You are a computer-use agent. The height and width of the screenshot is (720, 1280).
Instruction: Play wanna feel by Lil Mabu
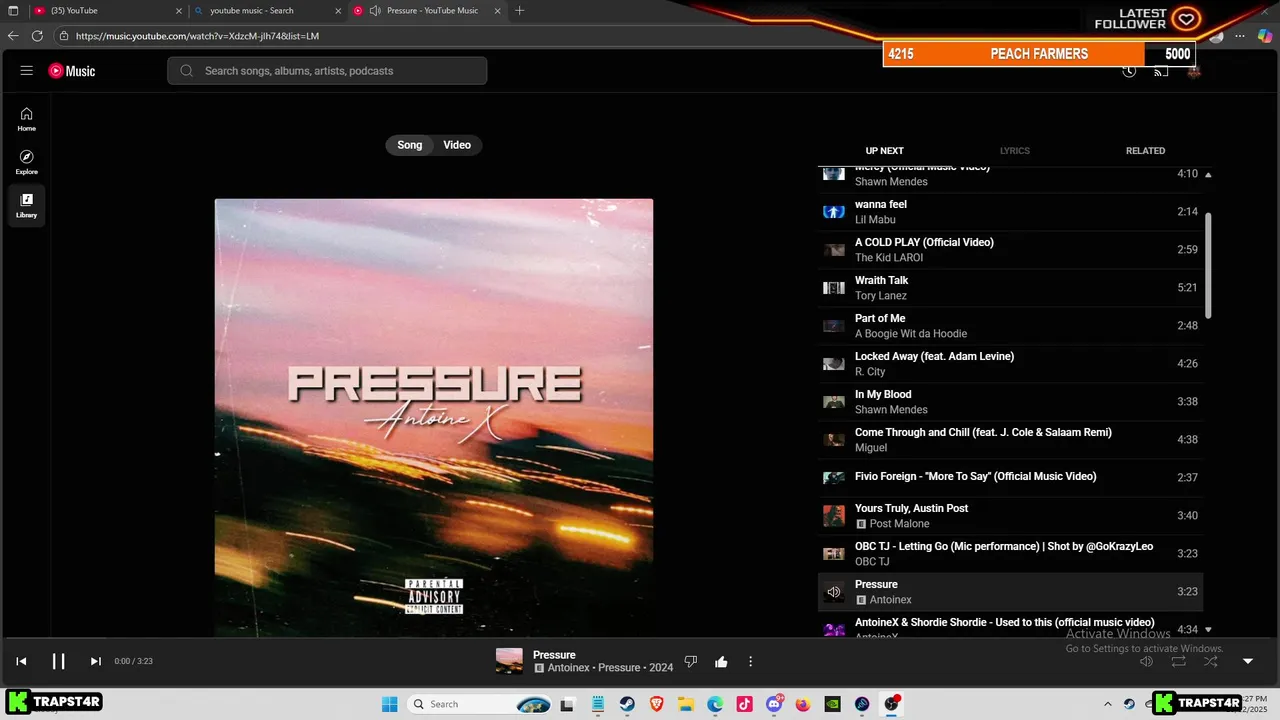(1011, 212)
